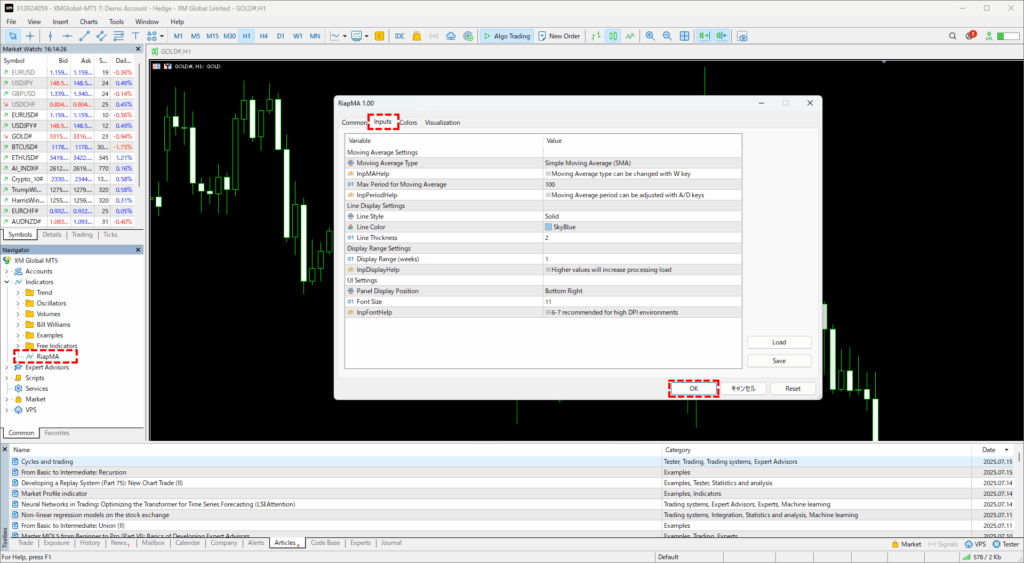
Task: Click the Save button
Action: click(x=779, y=361)
